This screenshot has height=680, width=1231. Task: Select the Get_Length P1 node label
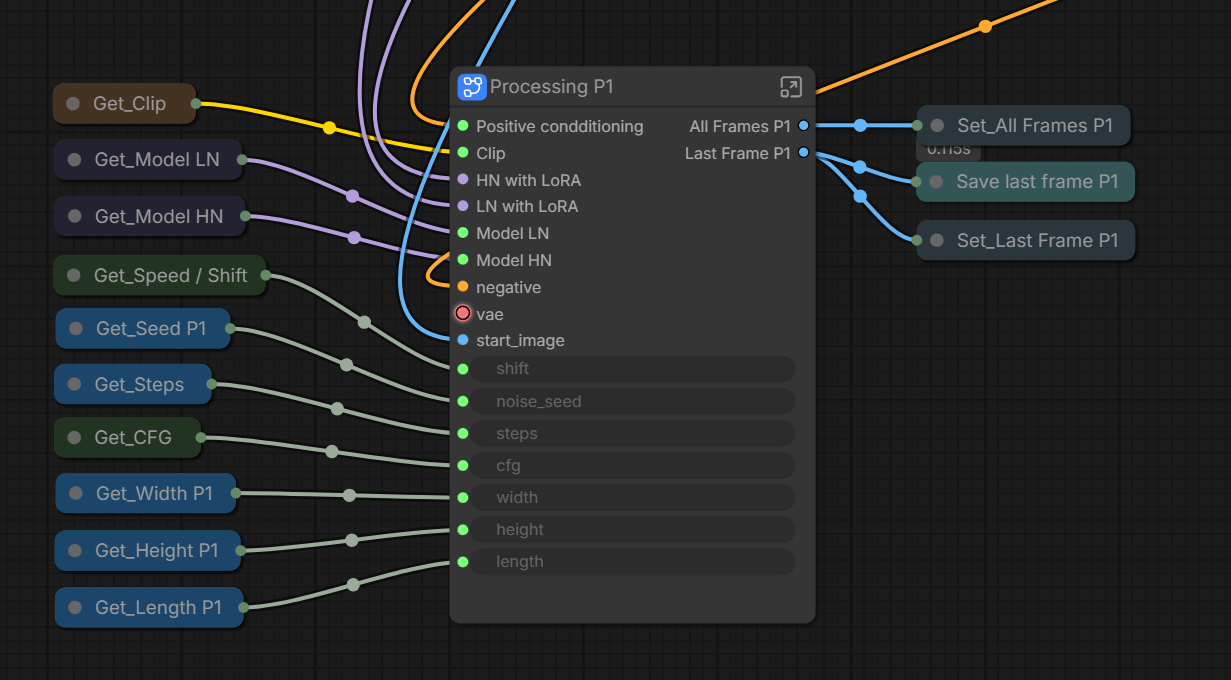158,607
